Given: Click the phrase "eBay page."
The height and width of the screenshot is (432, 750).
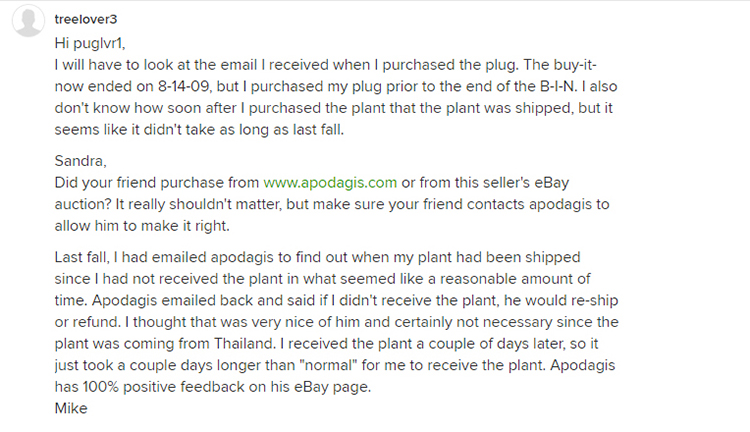Looking at the screenshot, I should (x=332, y=387).
